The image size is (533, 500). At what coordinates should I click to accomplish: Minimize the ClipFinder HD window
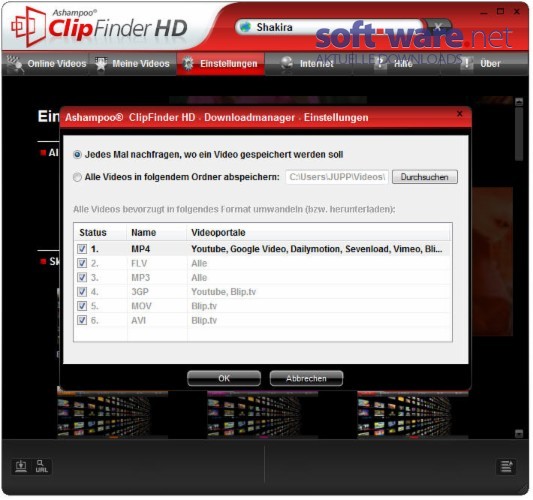(x=484, y=12)
